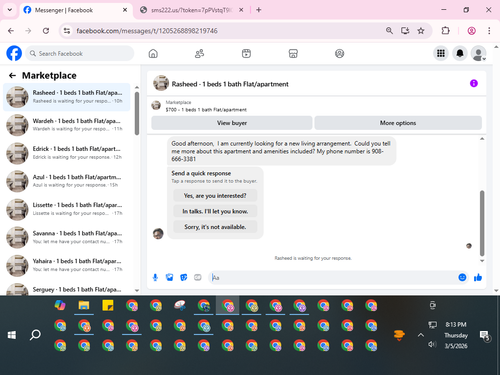This screenshot has width=500, height=375.
Task: Open the Friends icon in top navigation
Action: pos(199,53)
